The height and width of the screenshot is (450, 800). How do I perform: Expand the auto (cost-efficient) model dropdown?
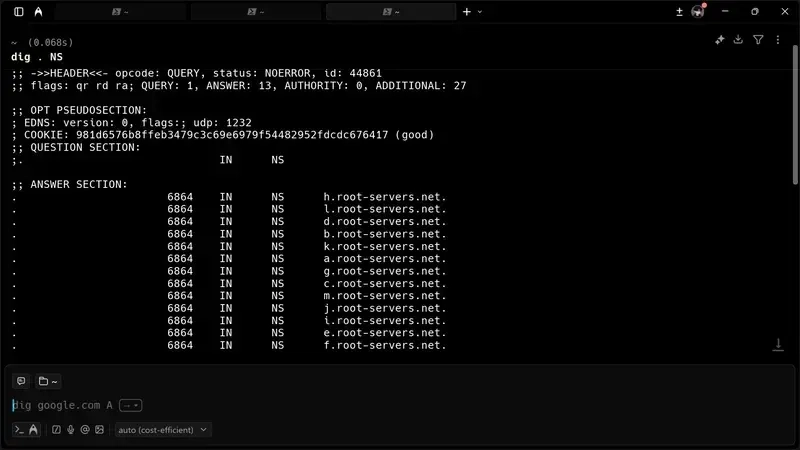(x=163, y=429)
